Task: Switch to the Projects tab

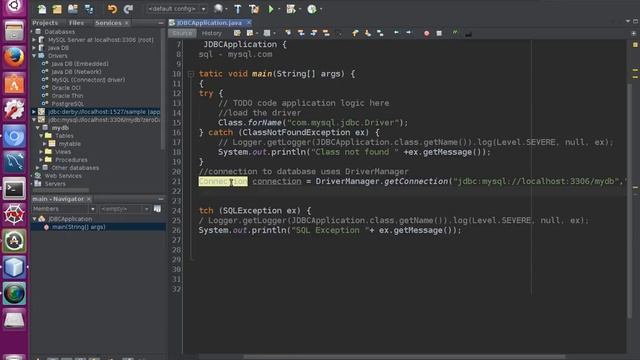Action: pos(45,23)
